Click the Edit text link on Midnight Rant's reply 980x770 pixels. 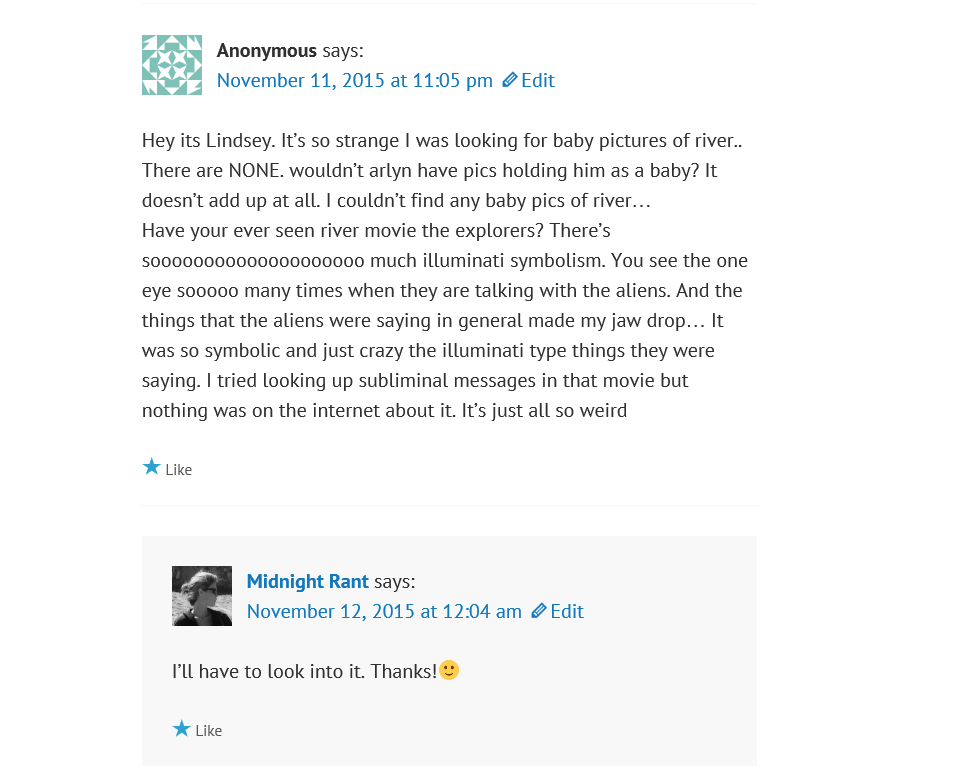(567, 611)
